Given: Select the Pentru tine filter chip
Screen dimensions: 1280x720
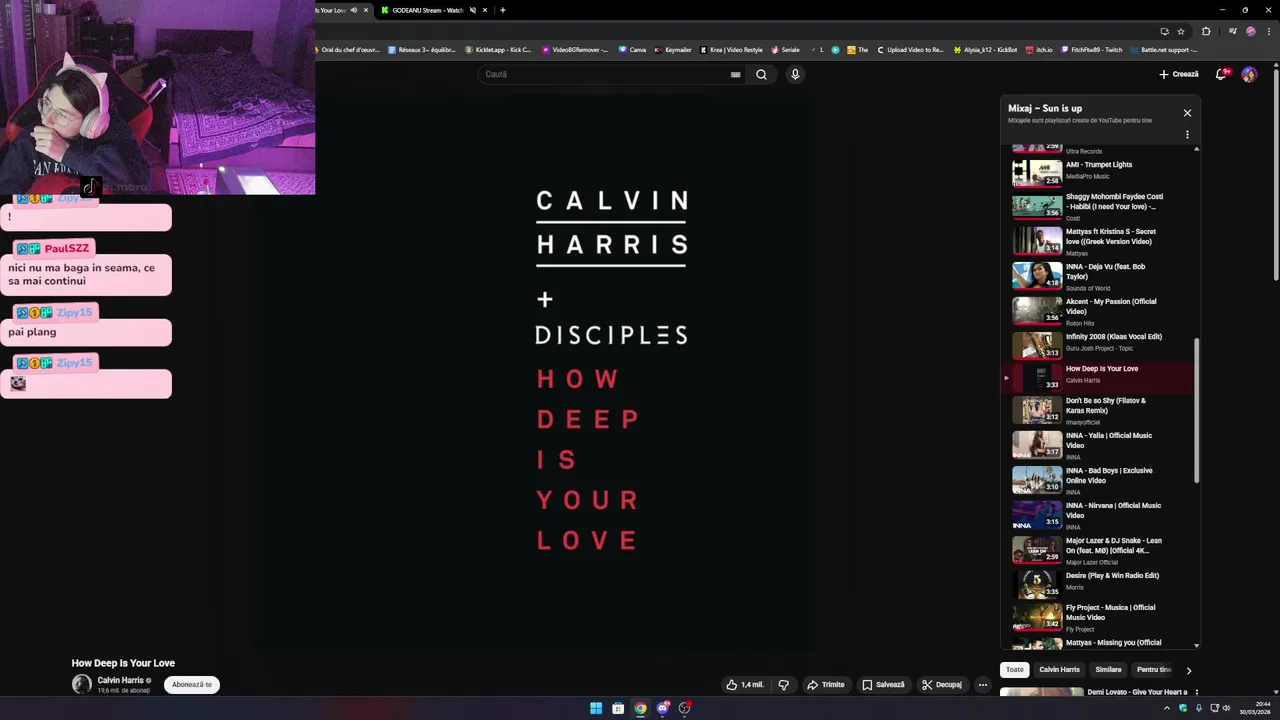Looking at the screenshot, I should 1153,669.
